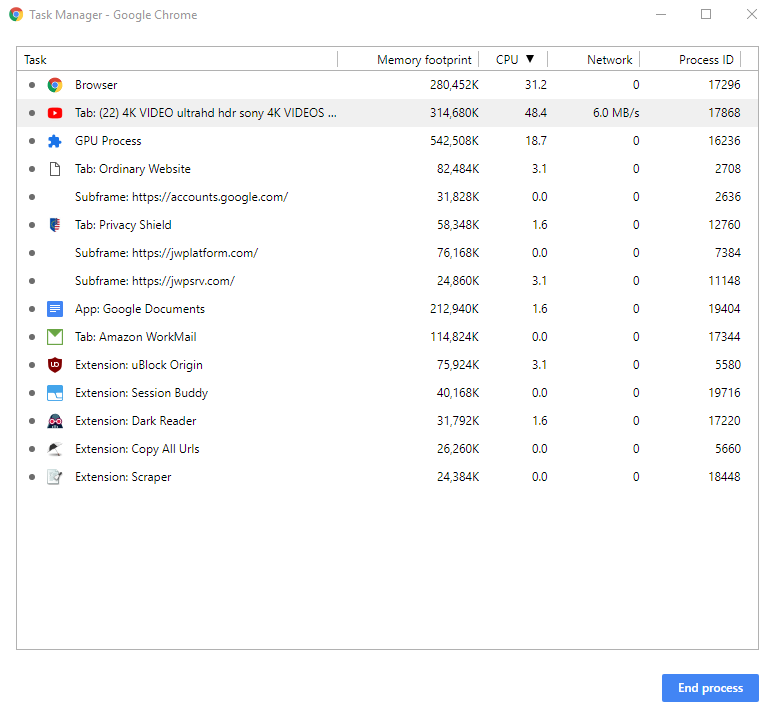Select Extension: uBlock Origin row
The image size is (774, 718).
pos(387,365)
